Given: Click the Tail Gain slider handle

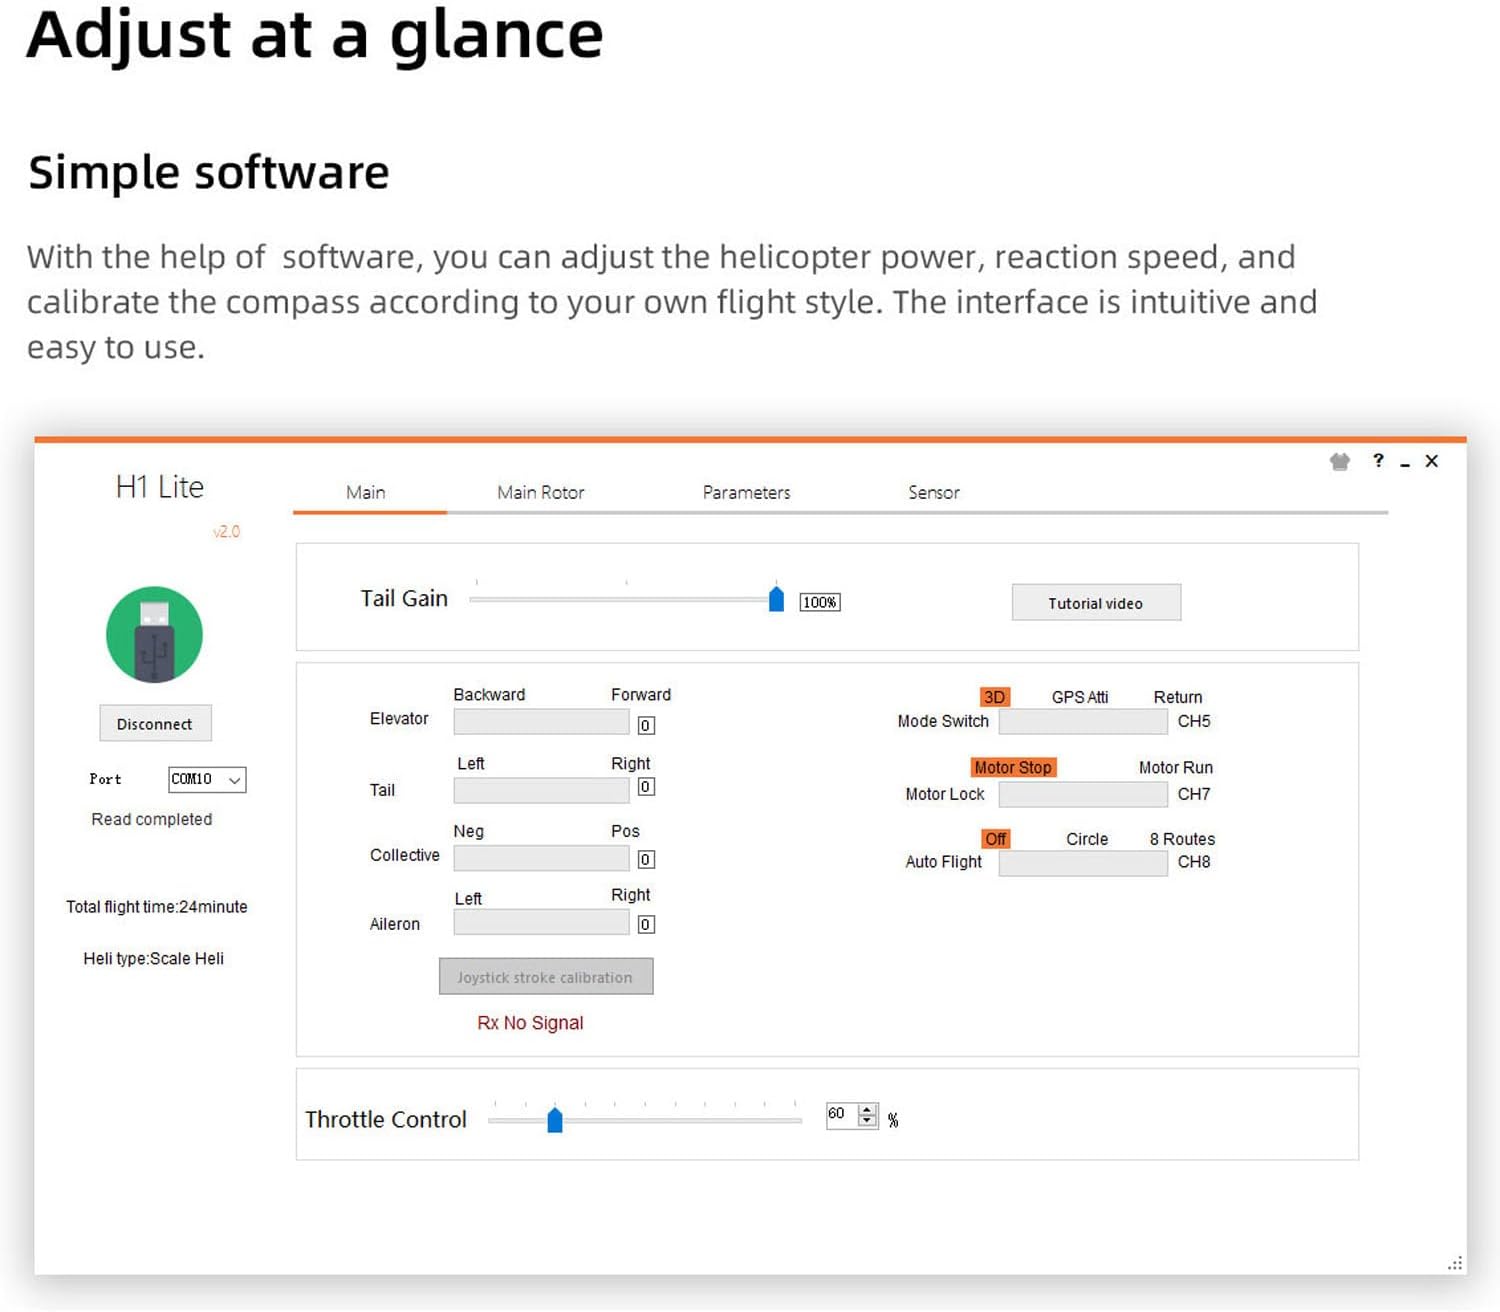Looking at the screenshot, I should coord(776,599).
